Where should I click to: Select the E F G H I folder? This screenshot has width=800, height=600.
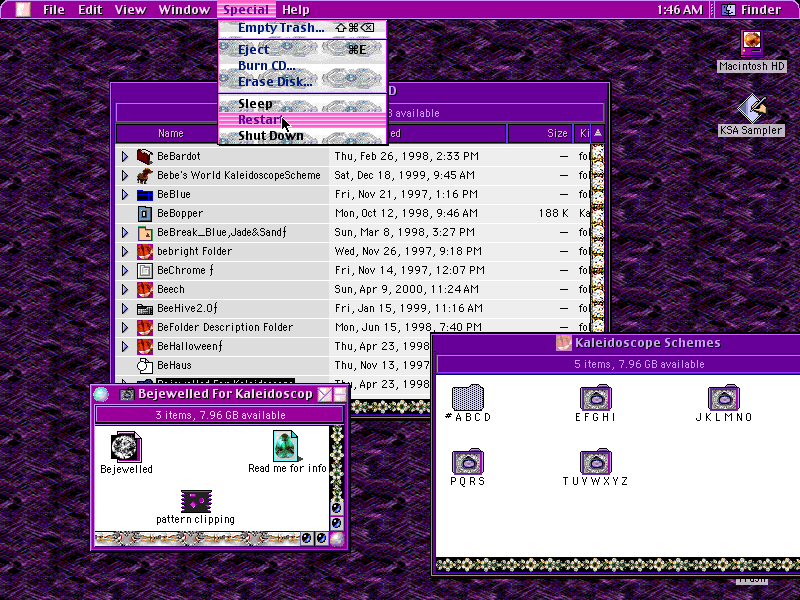click(595, 397)
